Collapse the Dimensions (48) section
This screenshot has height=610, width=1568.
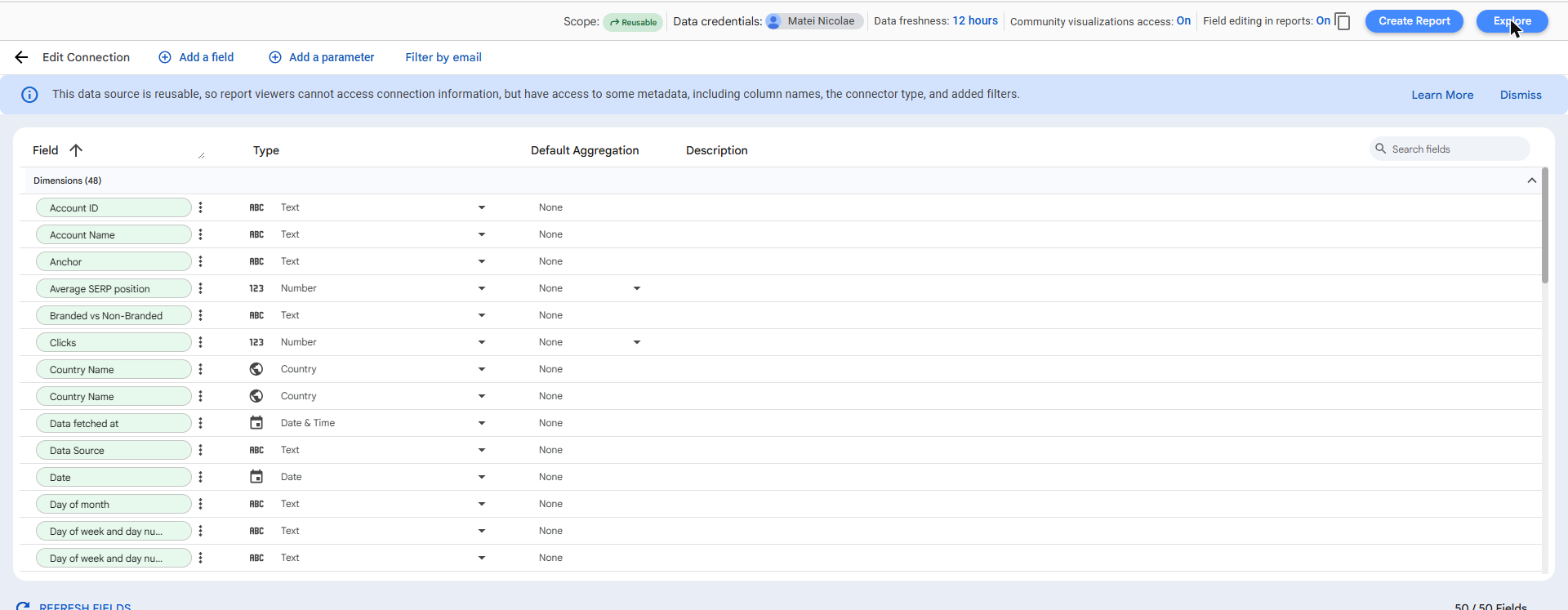pyautogui.click(x=1531, y=181)
